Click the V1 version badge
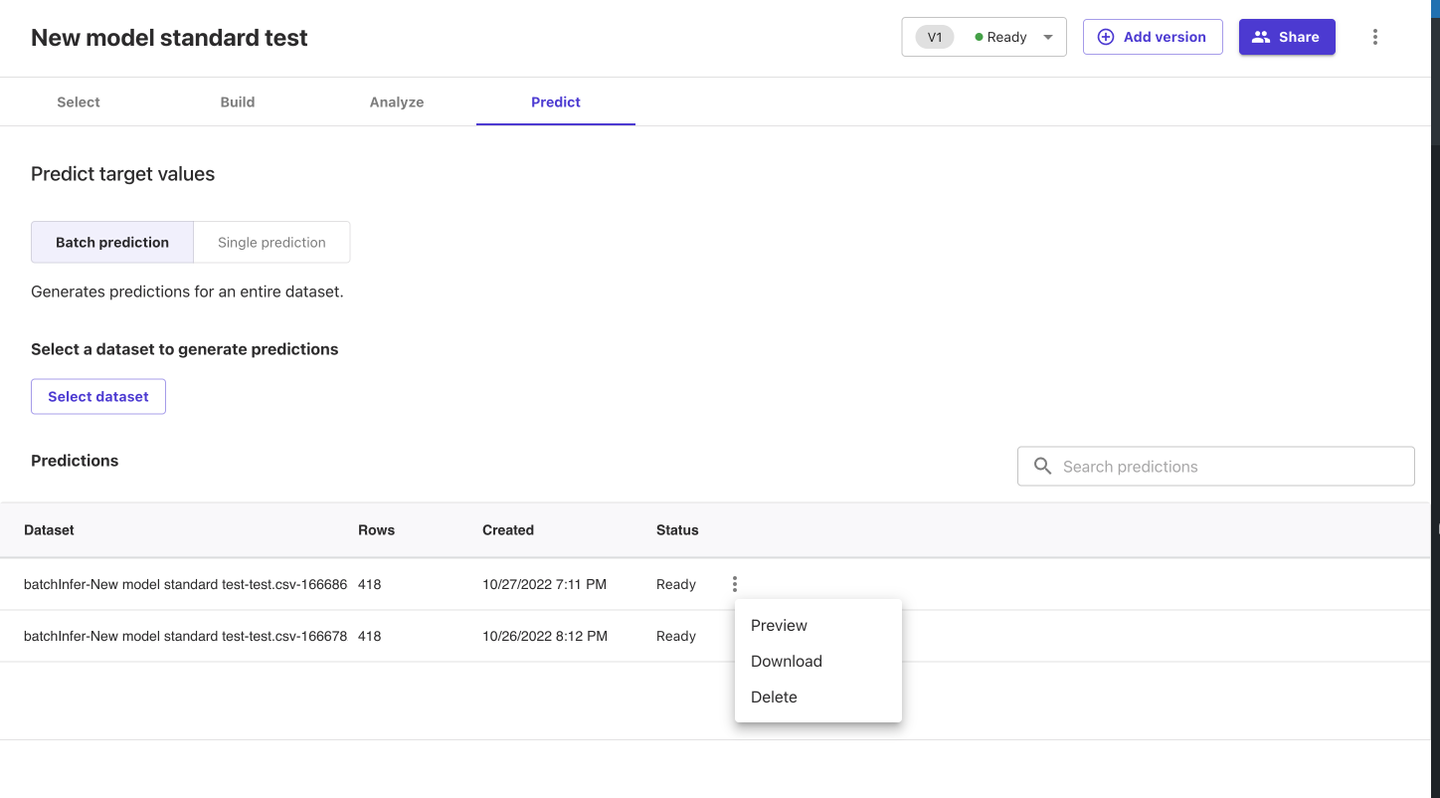The image size is (1440, 798). (x=934, y=37)
